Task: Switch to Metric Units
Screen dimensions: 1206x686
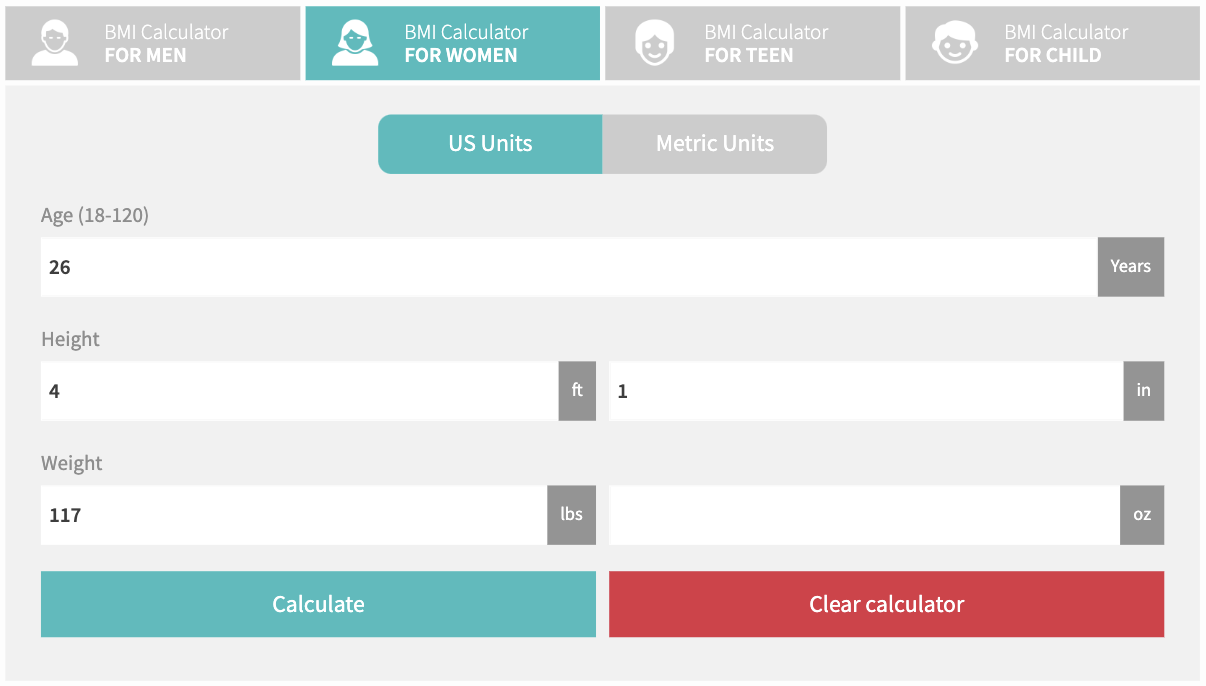Action: [x=715, y=144]
